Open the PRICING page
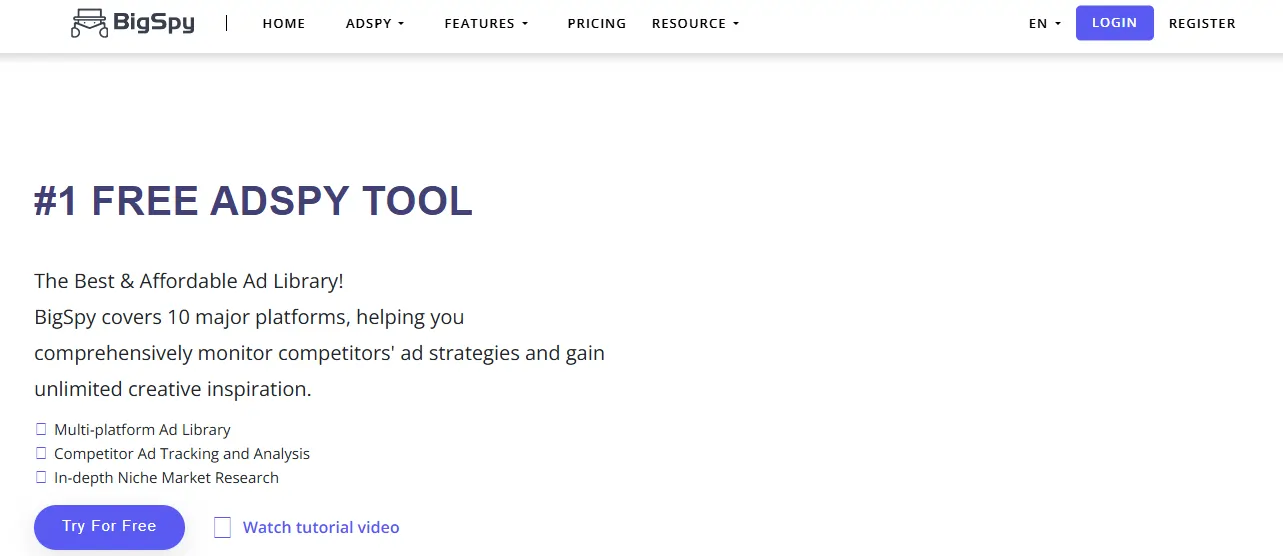Viewport: 1283px width, 556px height. point(596,23)
